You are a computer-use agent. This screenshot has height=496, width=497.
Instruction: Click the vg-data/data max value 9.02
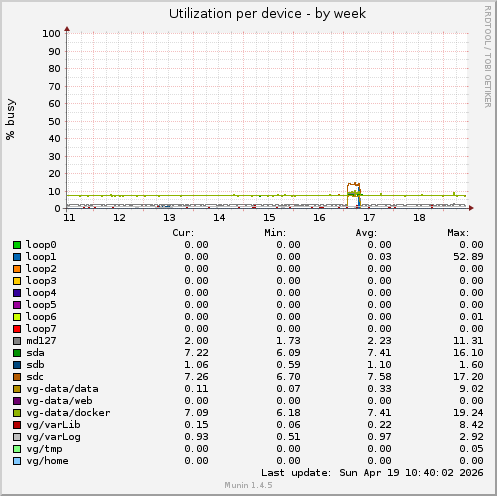coord(471,389)
